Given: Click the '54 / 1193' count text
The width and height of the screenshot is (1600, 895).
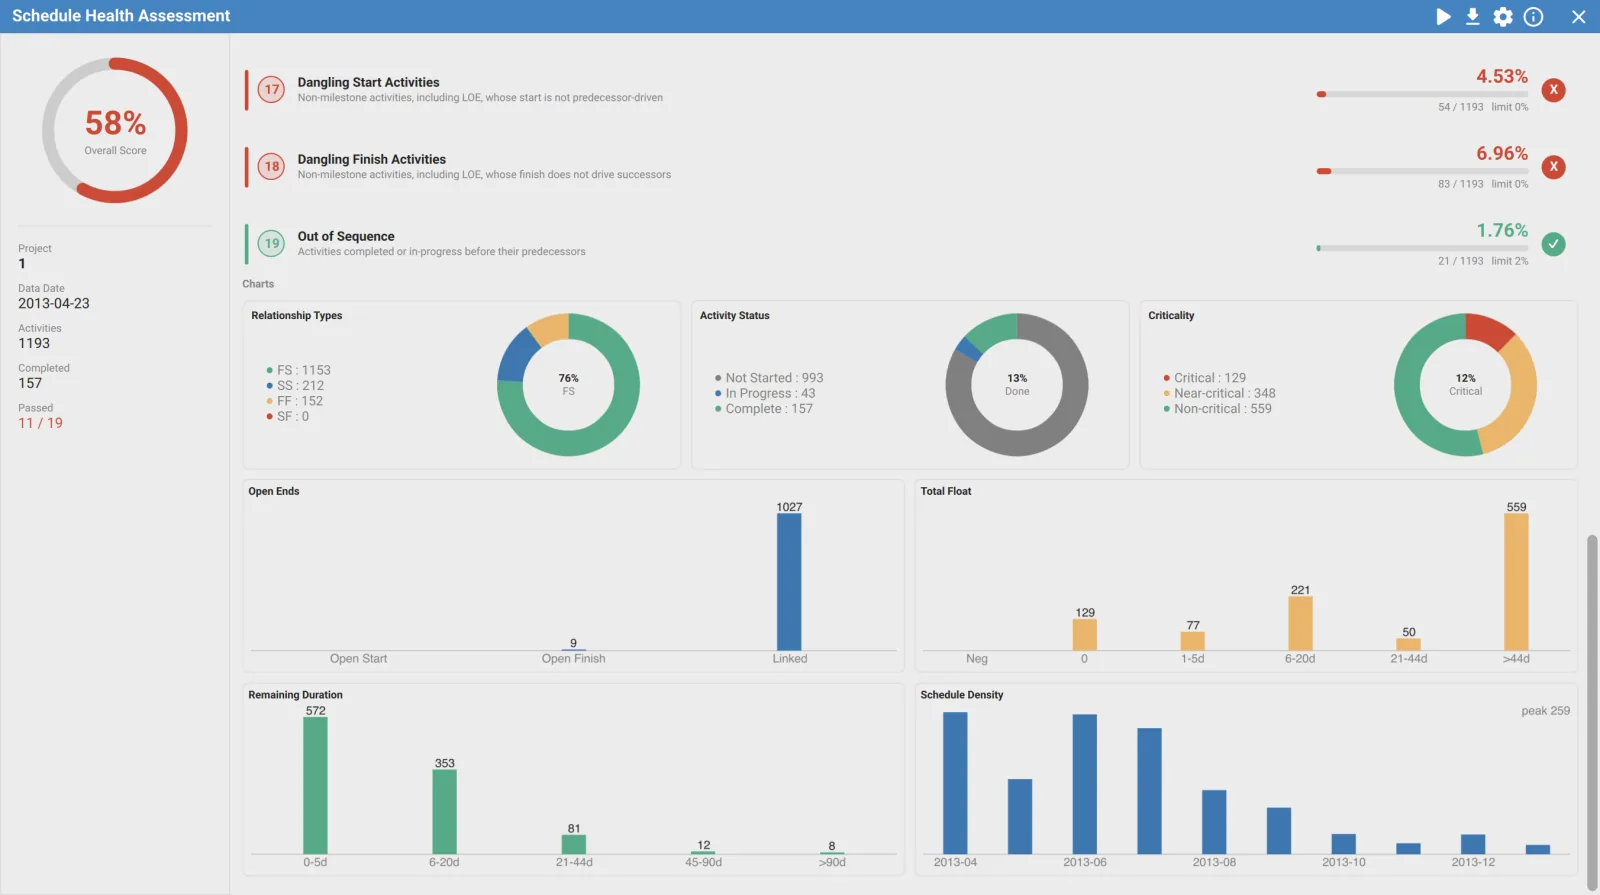Looking at the screenshot, I should [1461, 107].
